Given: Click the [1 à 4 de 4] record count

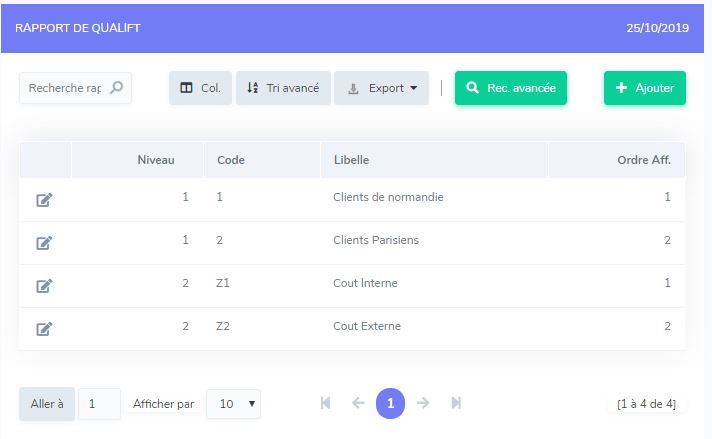Looking at the screenshot, I should click(646, 404).
